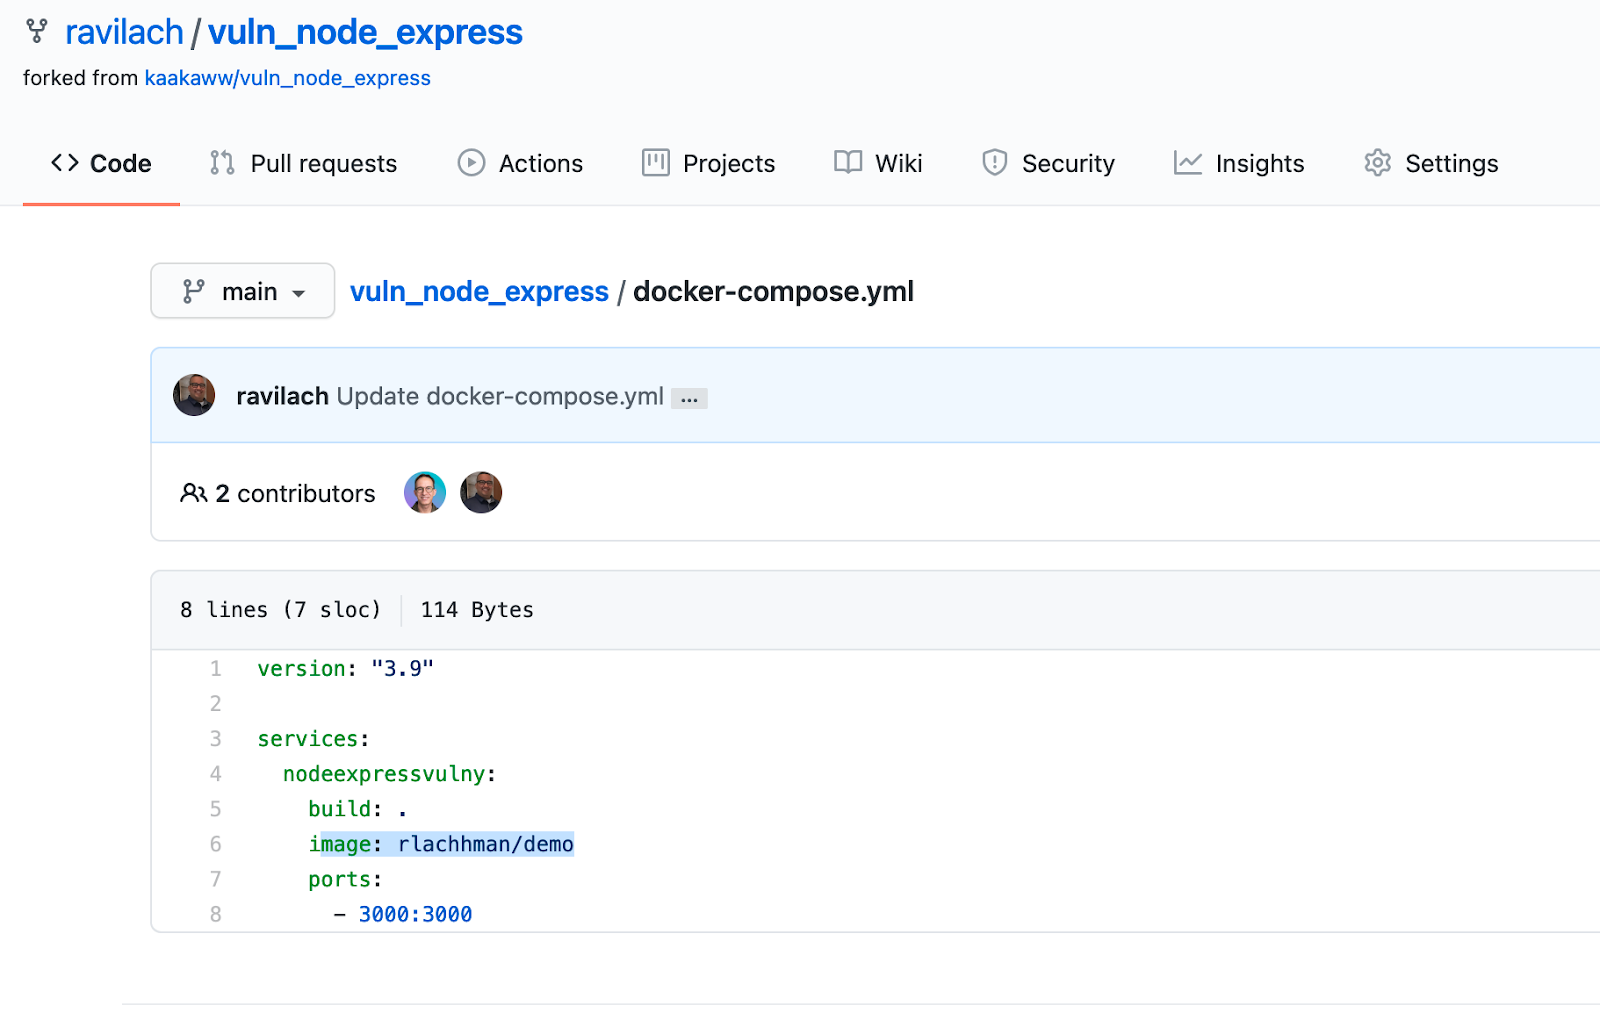Select line number 7
1600x1020 pixels.
215,879
